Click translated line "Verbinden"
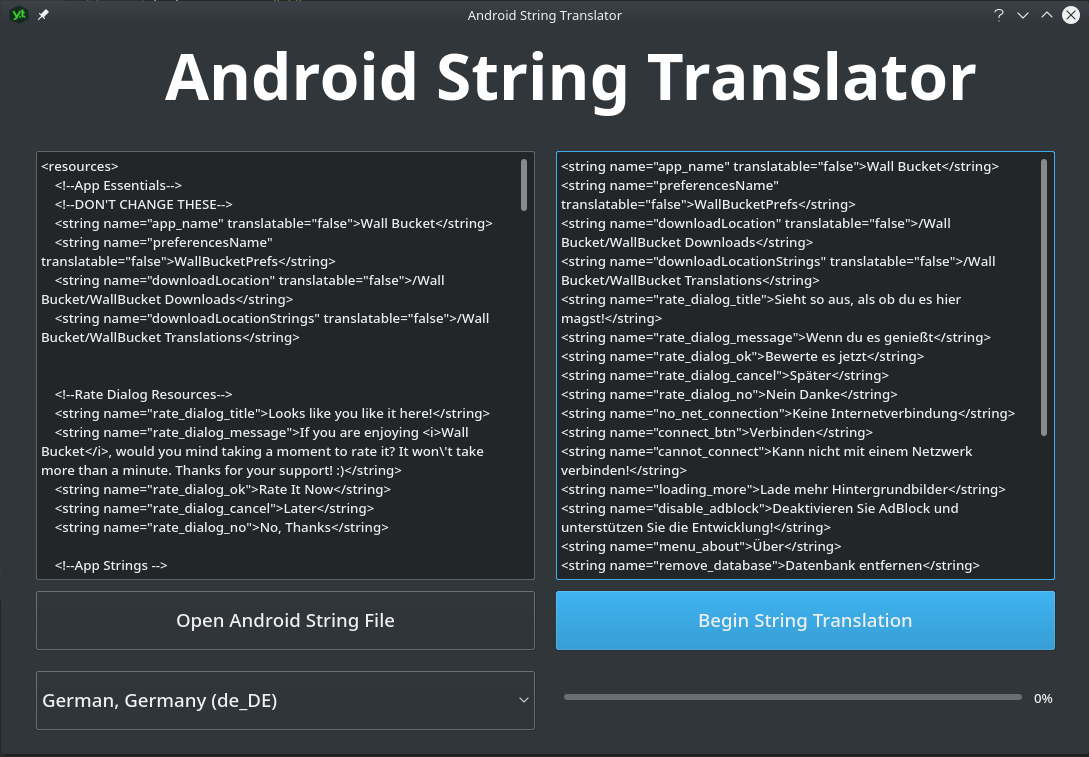1089x757 pixels. coord(717,432)
